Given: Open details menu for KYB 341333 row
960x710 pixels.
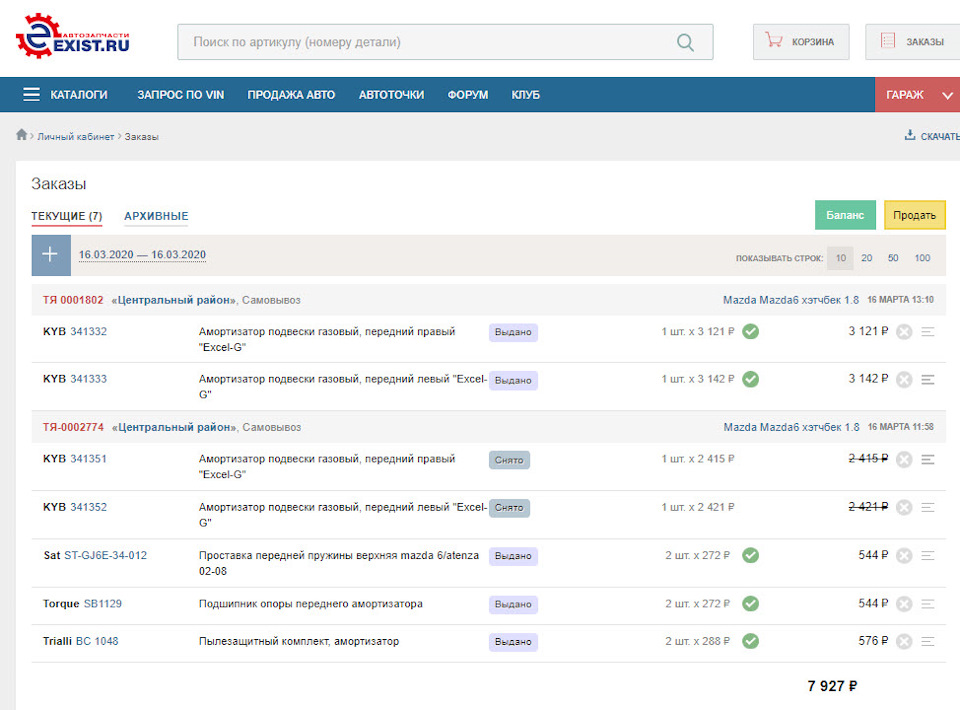Looking at the screenshot, I should pyautogui.click(x=928, y=380).
